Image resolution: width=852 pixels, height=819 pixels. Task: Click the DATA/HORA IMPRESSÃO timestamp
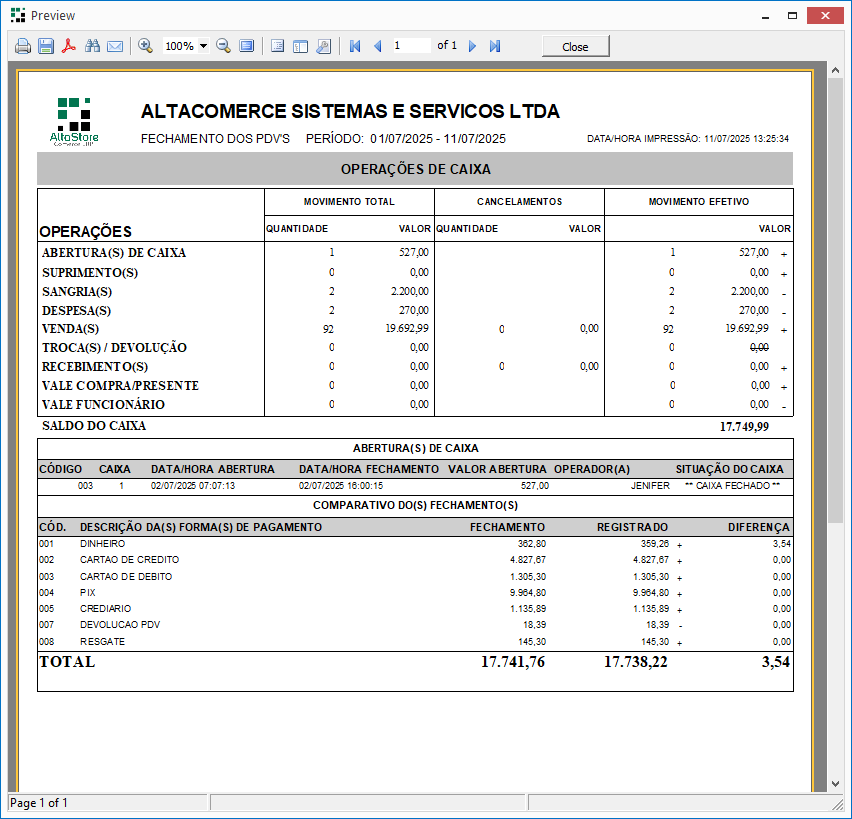(688, 139)
